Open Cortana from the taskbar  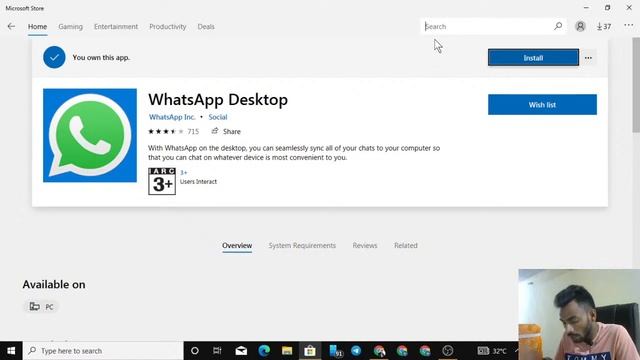(x=195, y=351)
